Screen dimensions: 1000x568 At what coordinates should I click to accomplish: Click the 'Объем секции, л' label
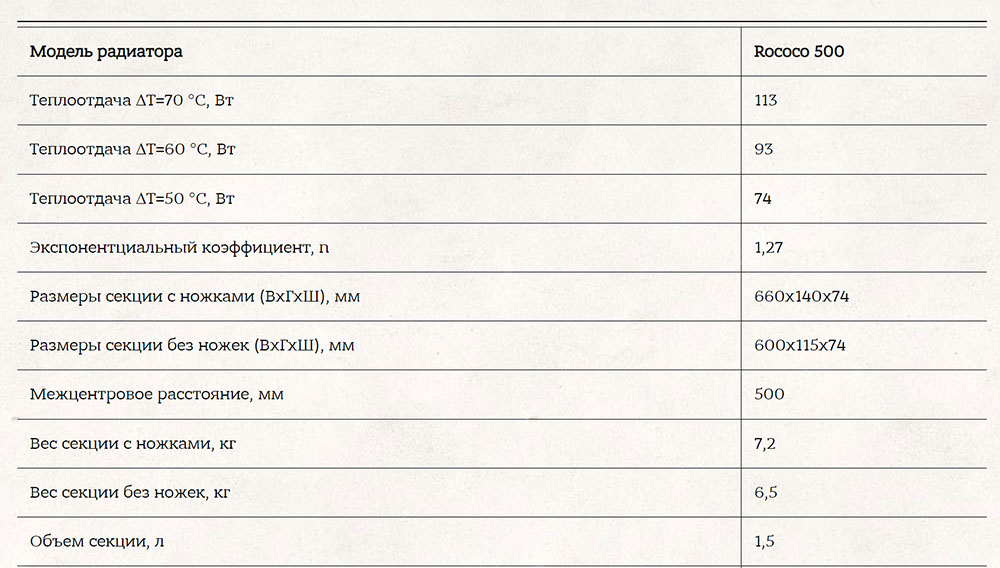tap(96, 541)
